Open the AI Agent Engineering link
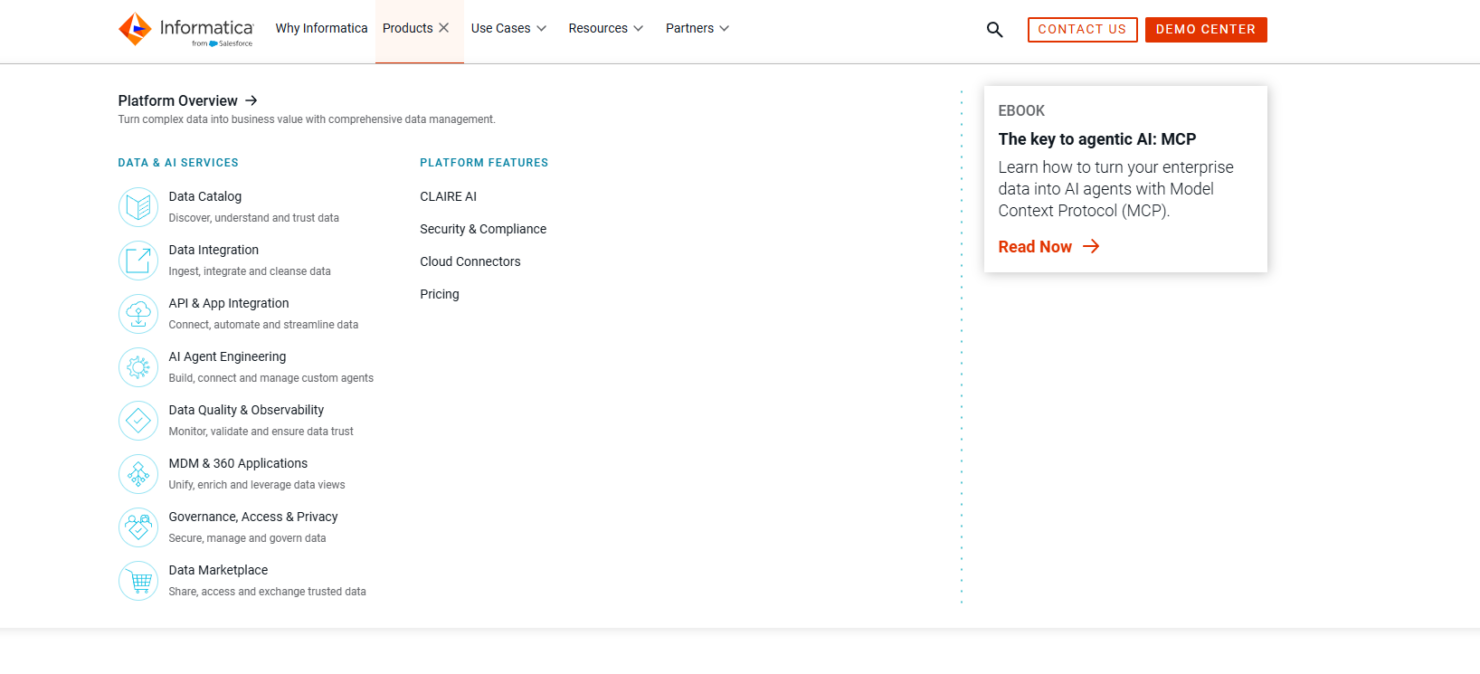The width and height of the screenshot is (1480, 674). (227, 357)
